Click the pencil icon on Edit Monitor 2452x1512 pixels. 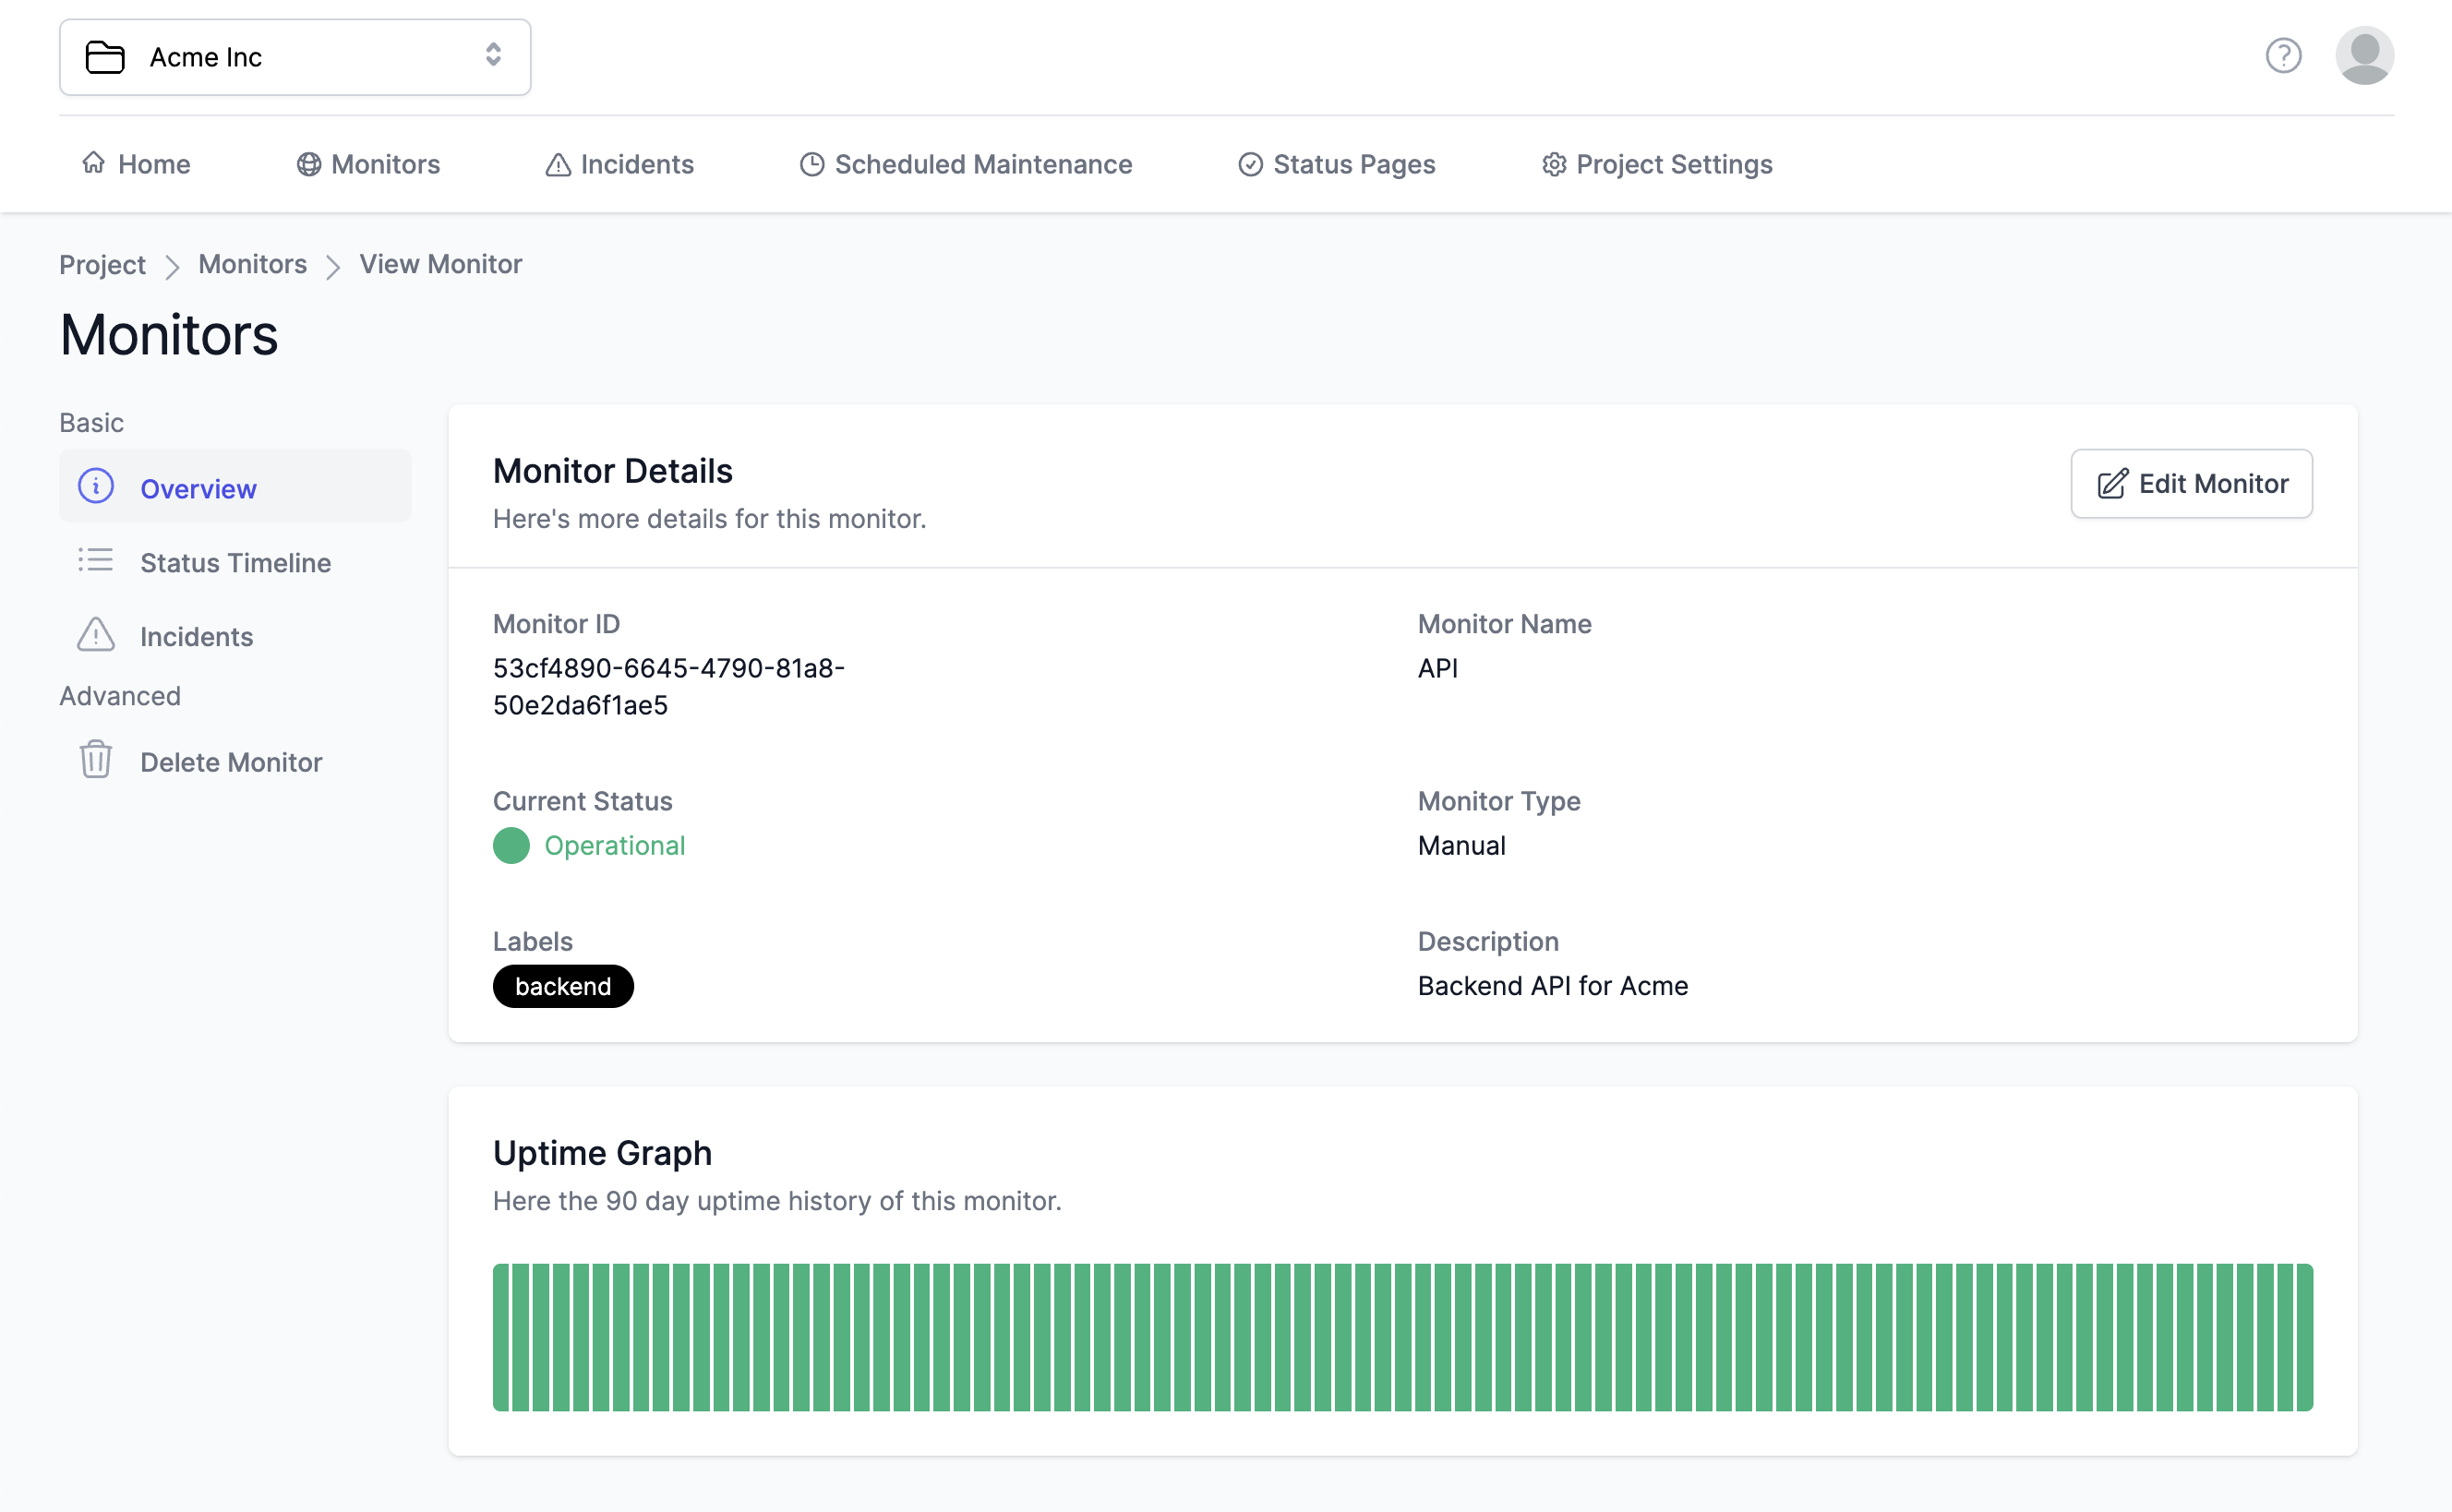[2112, 484]
